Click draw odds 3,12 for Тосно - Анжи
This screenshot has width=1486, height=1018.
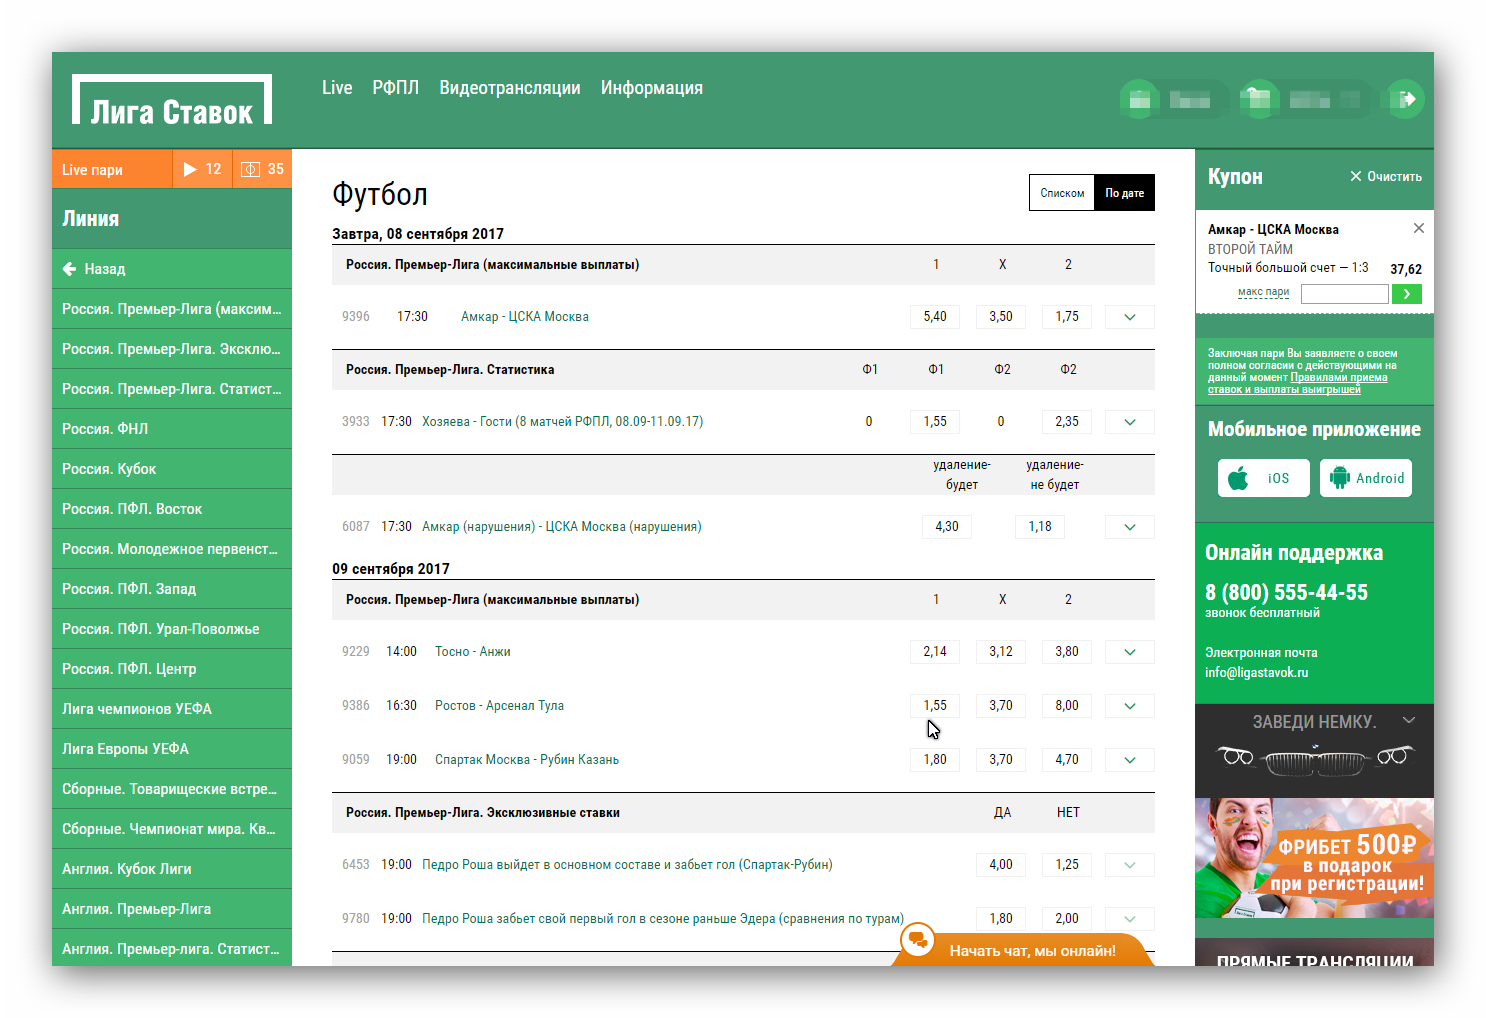click(x=1001, y=652)
